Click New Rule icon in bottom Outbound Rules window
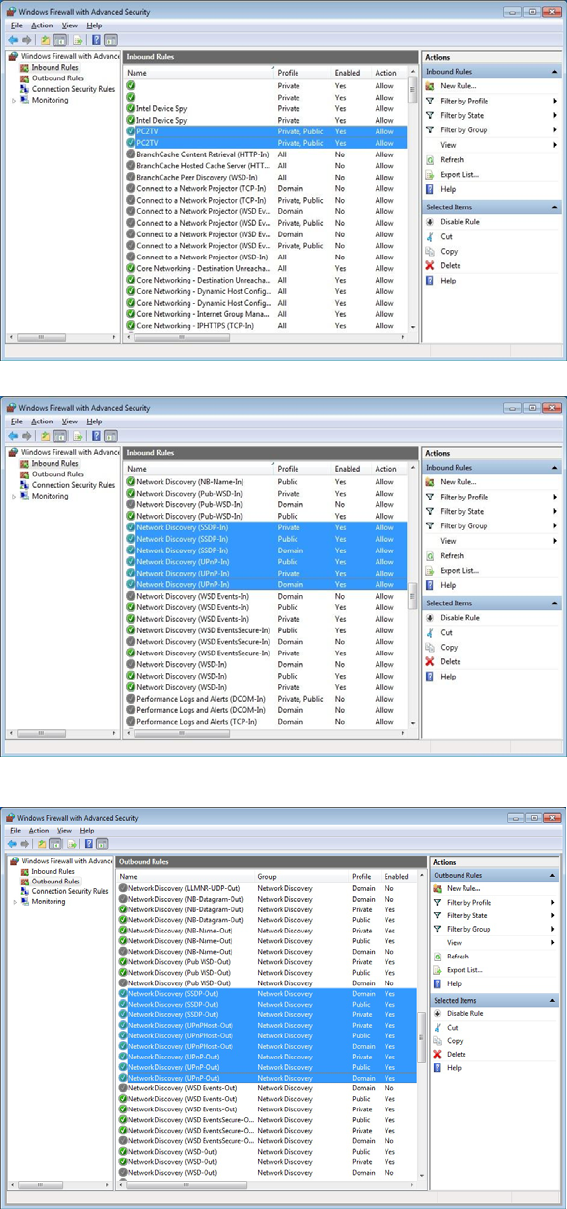Screen dimensions: 567x1209 point(437,888)
